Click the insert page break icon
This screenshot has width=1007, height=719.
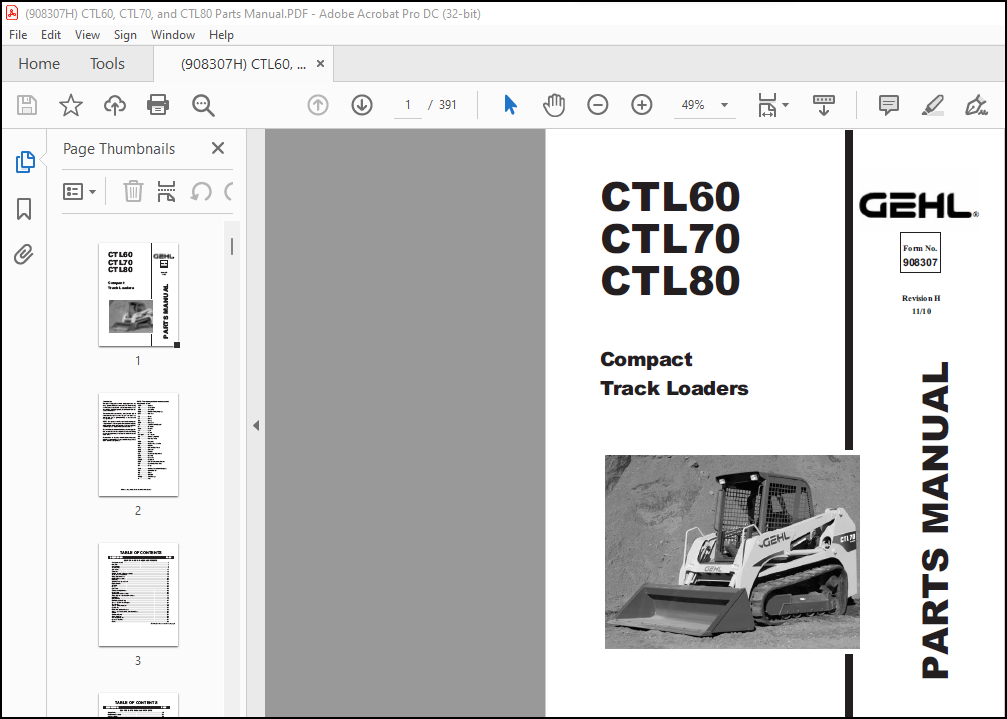click(x=166, y=191)
